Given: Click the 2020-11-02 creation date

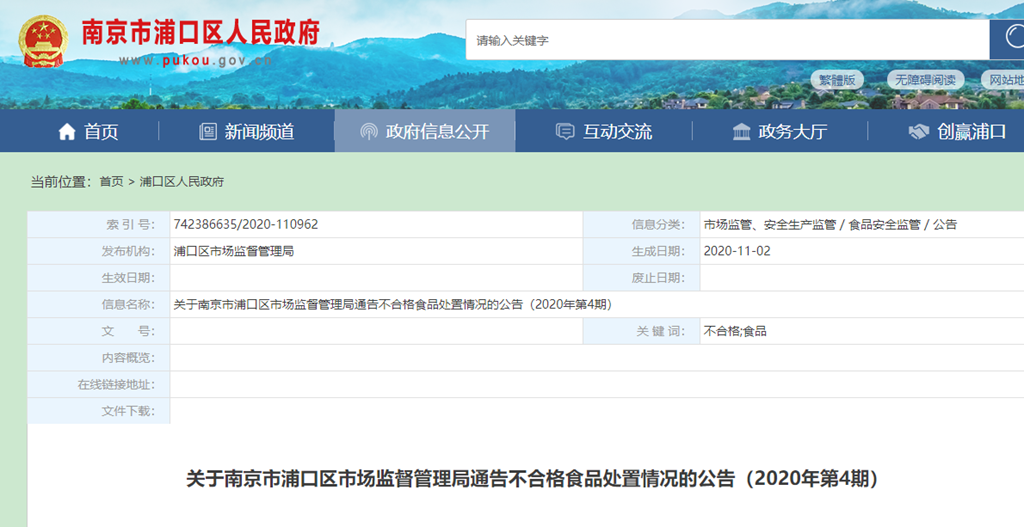Looking at the screenshot, I should pos(737,251).
